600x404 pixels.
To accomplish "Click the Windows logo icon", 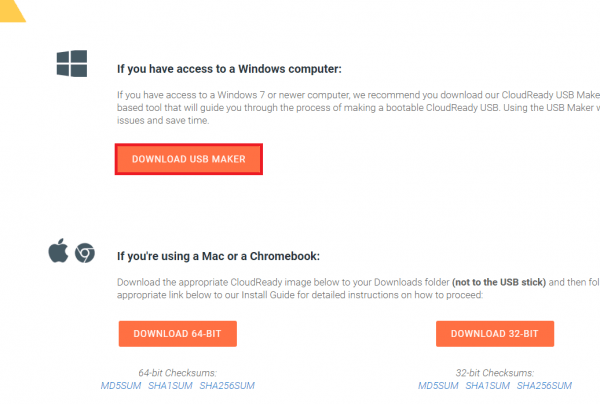I will [x=72, y=64].
